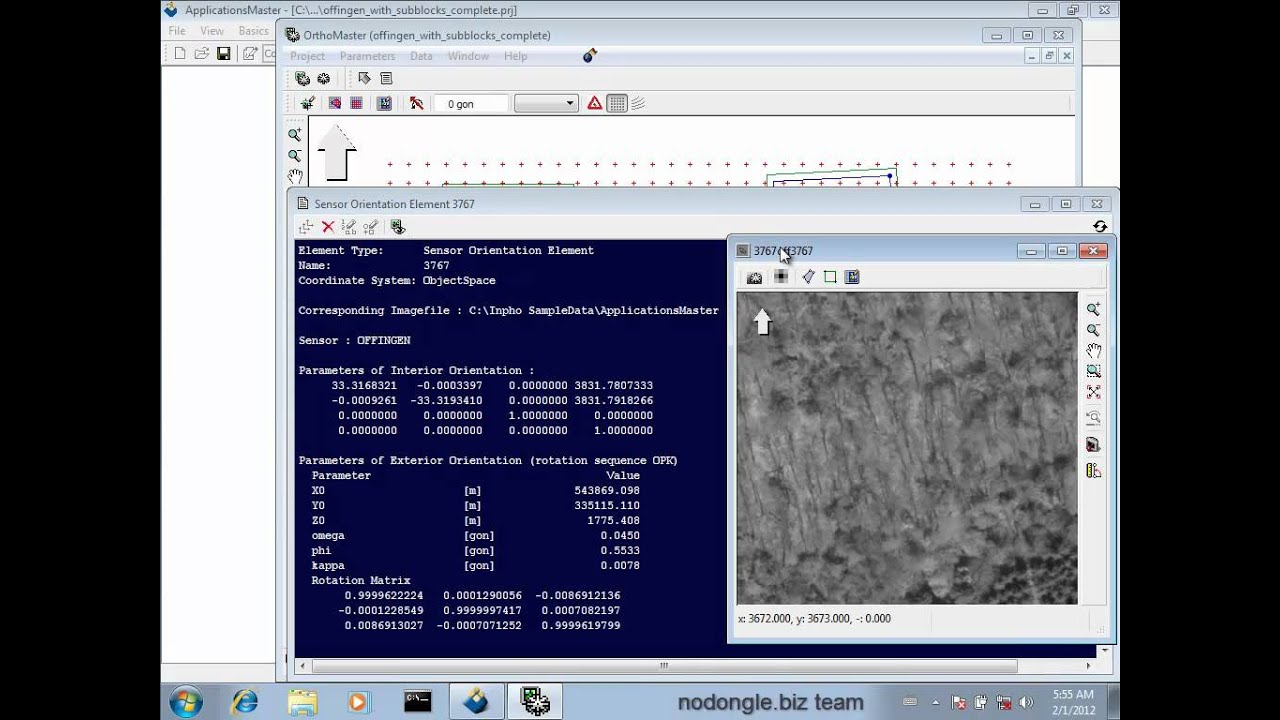This screenshot has width=1280, height=720.
Task: Toggle the diagonal lines icon next to grid
Action: pos(638,103)
